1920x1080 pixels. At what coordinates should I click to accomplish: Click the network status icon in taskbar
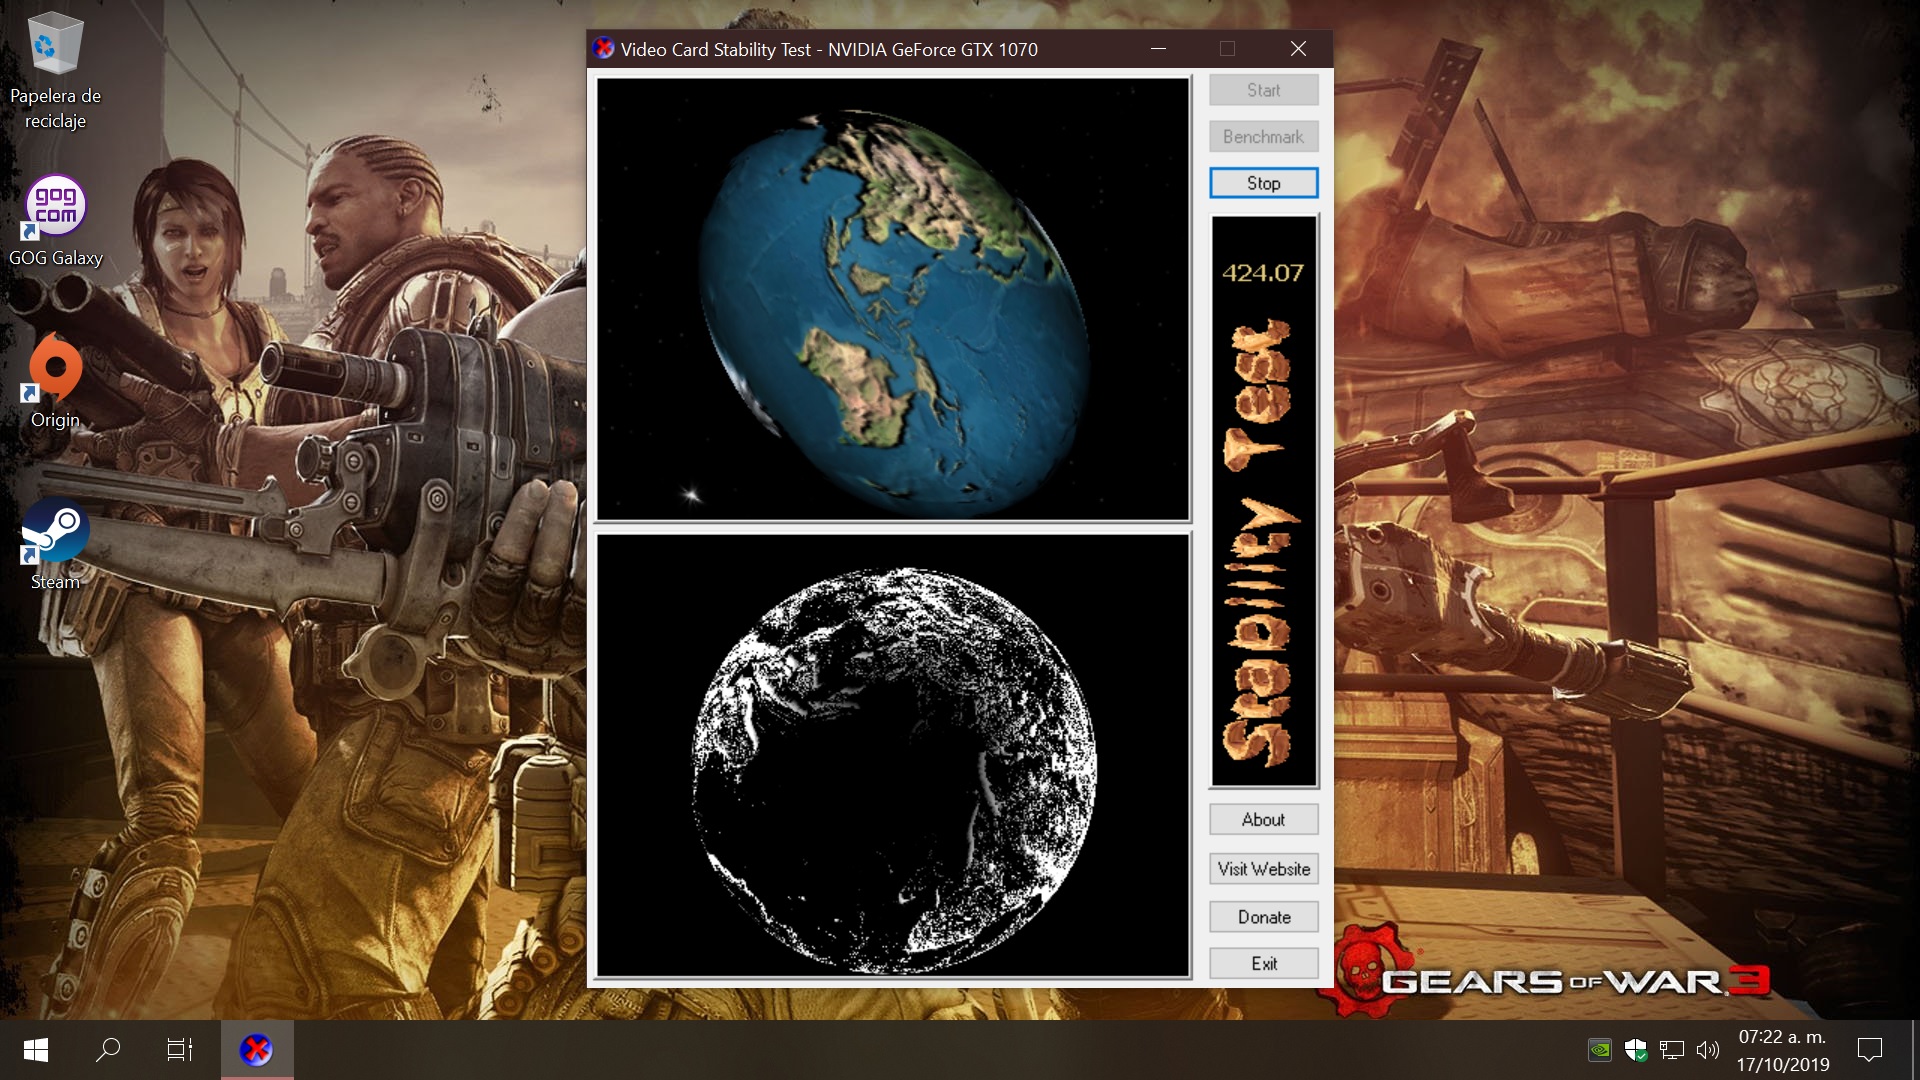(1669, 1051)
